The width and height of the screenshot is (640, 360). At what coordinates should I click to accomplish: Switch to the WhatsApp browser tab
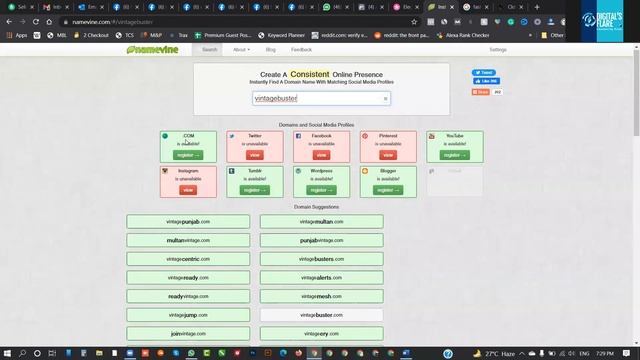pyautogui.click(x=336, y=7)
